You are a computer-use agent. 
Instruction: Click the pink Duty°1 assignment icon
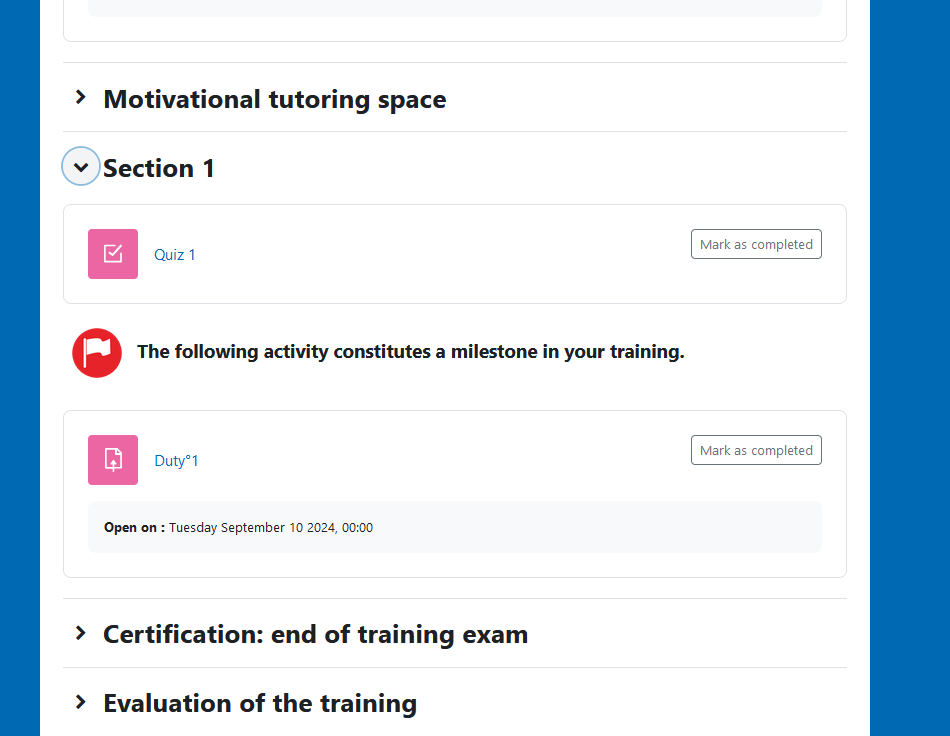coord(113,460)
